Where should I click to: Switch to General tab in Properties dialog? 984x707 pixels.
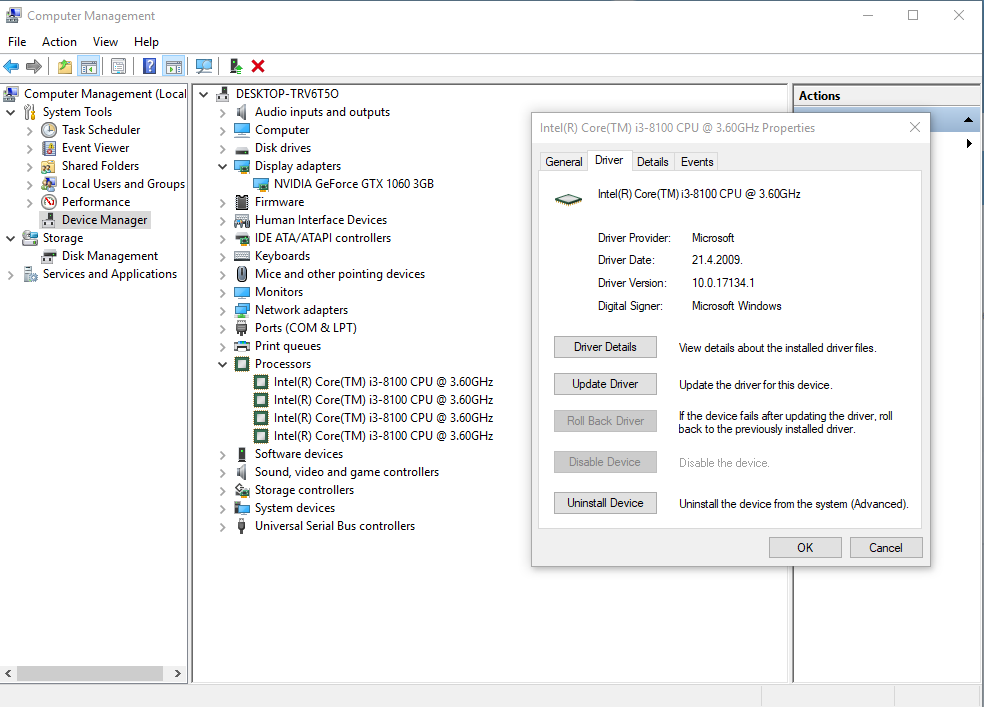click(564, 162)
